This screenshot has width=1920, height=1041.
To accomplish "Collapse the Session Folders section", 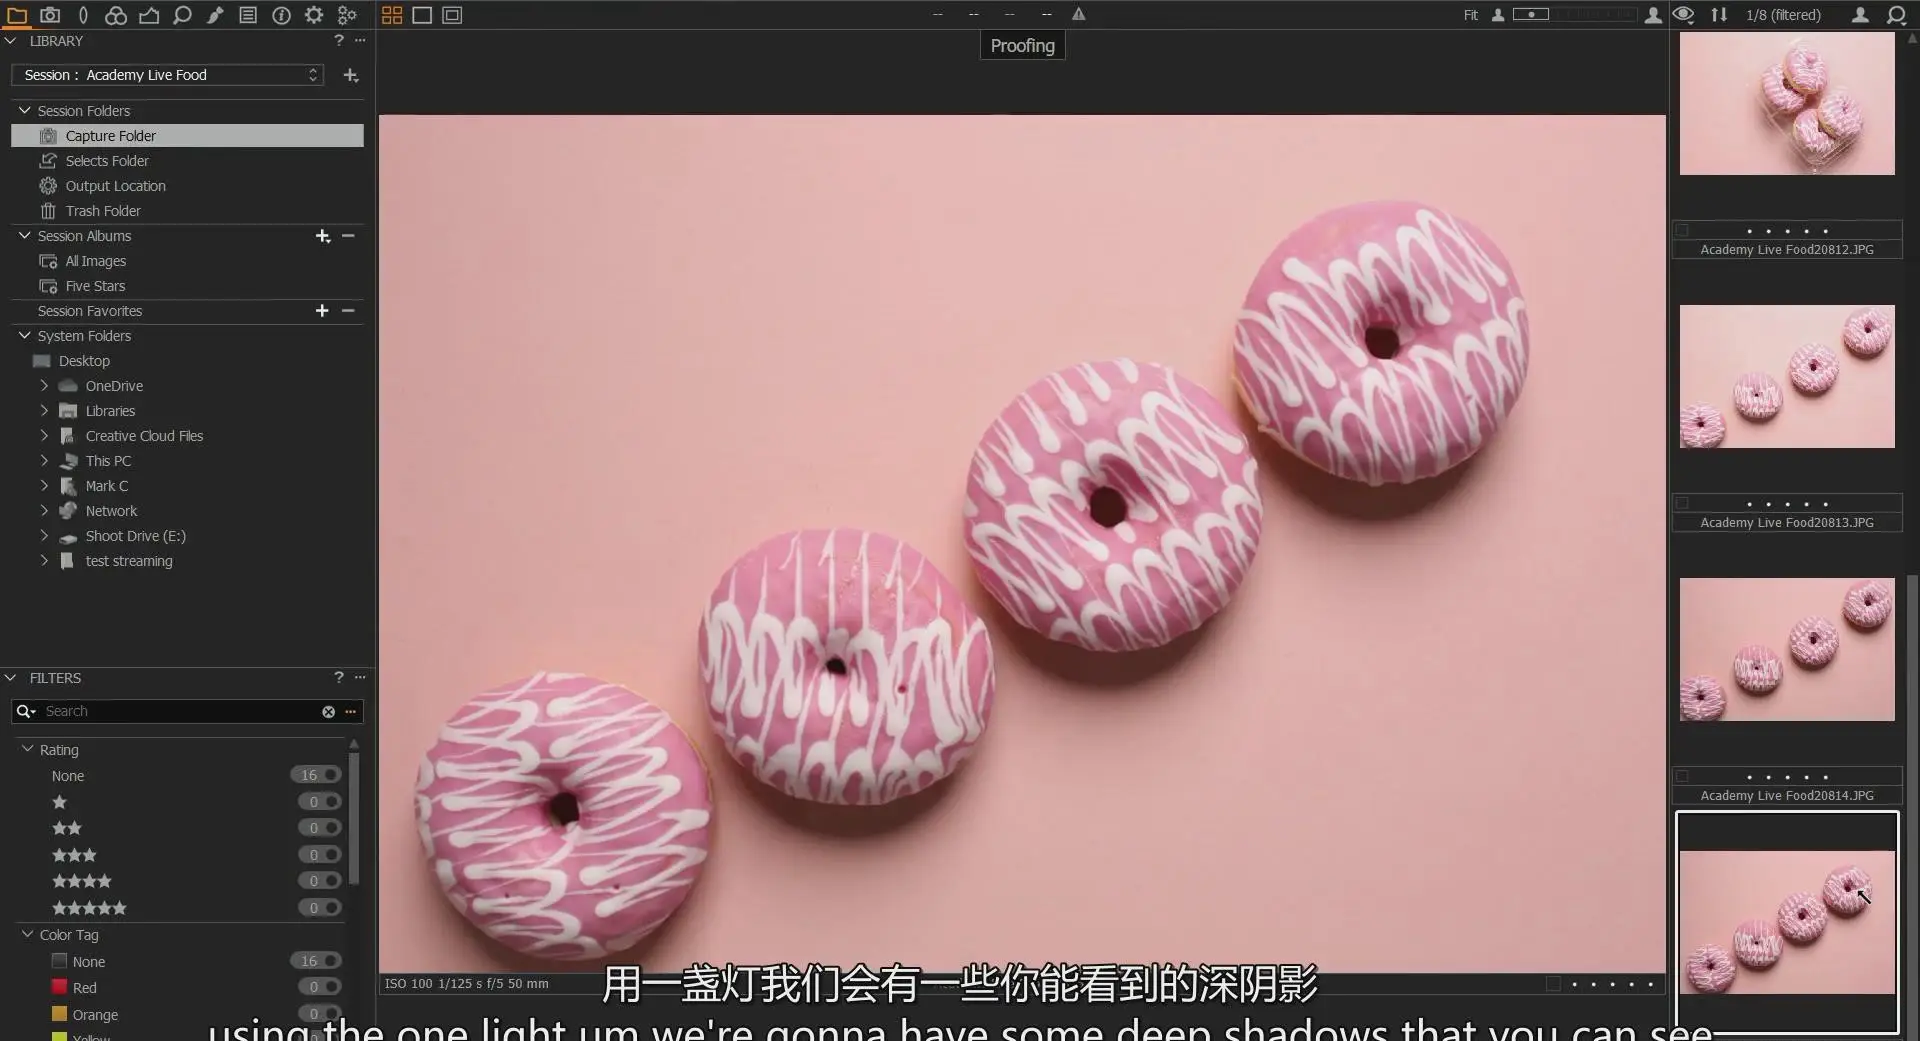I will (x=24, y=110).
